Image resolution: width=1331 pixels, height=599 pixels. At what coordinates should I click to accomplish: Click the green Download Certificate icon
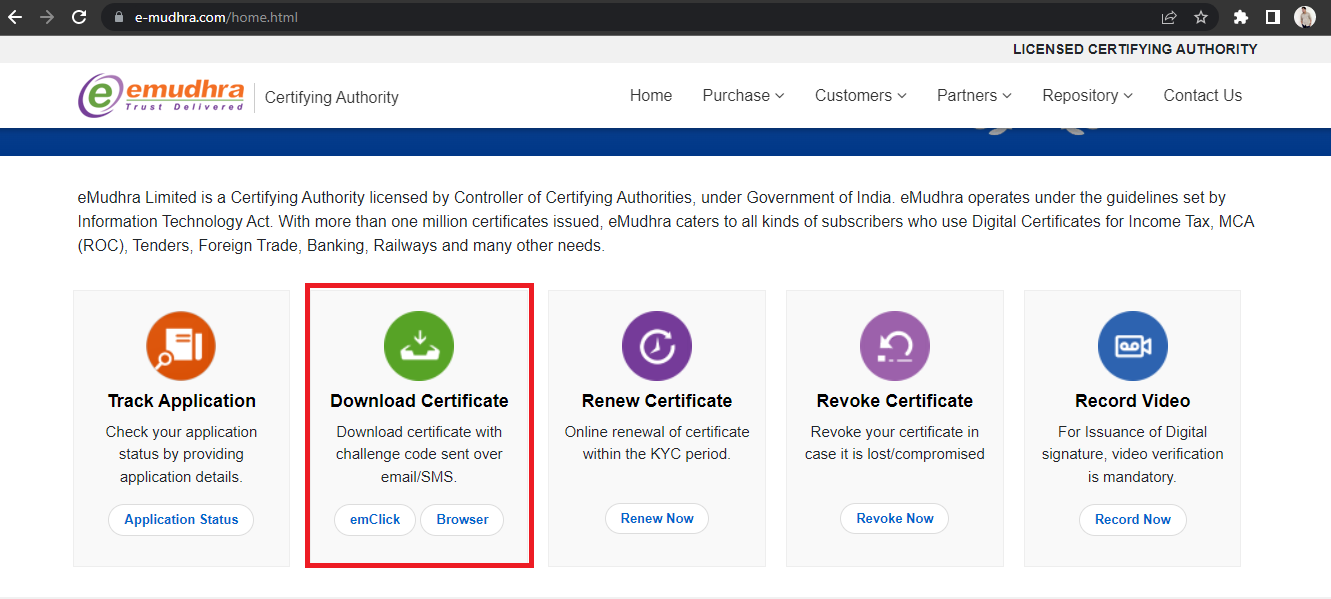click(x=419, y=345)
